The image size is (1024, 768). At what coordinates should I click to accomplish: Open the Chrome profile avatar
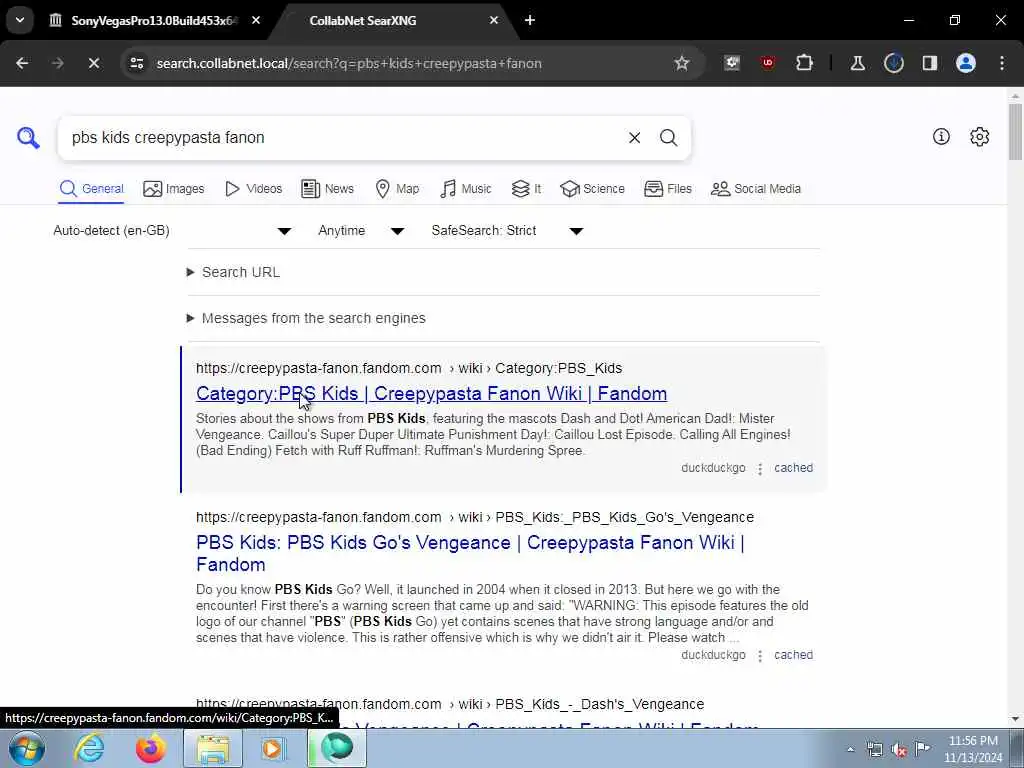[965, 63]
